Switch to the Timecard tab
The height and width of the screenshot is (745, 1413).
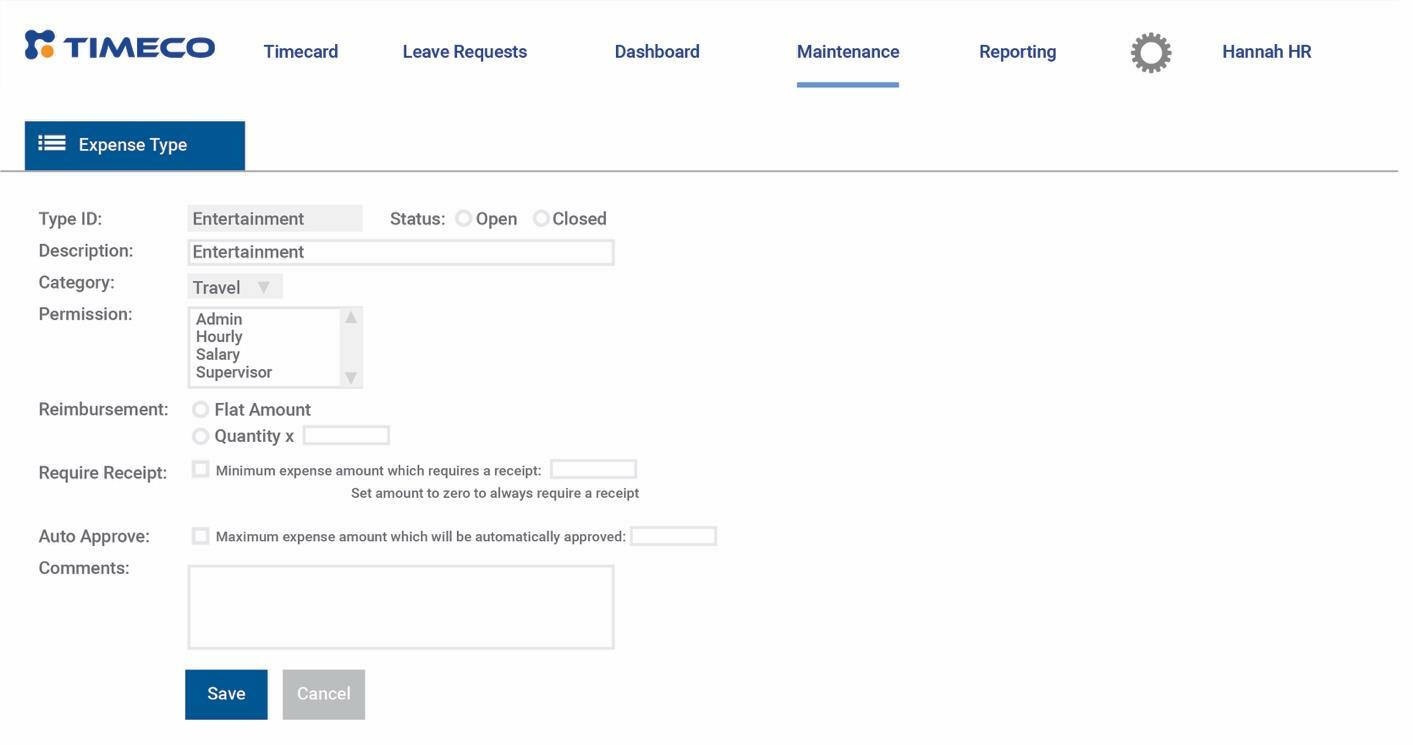click(x=300, y=50)
